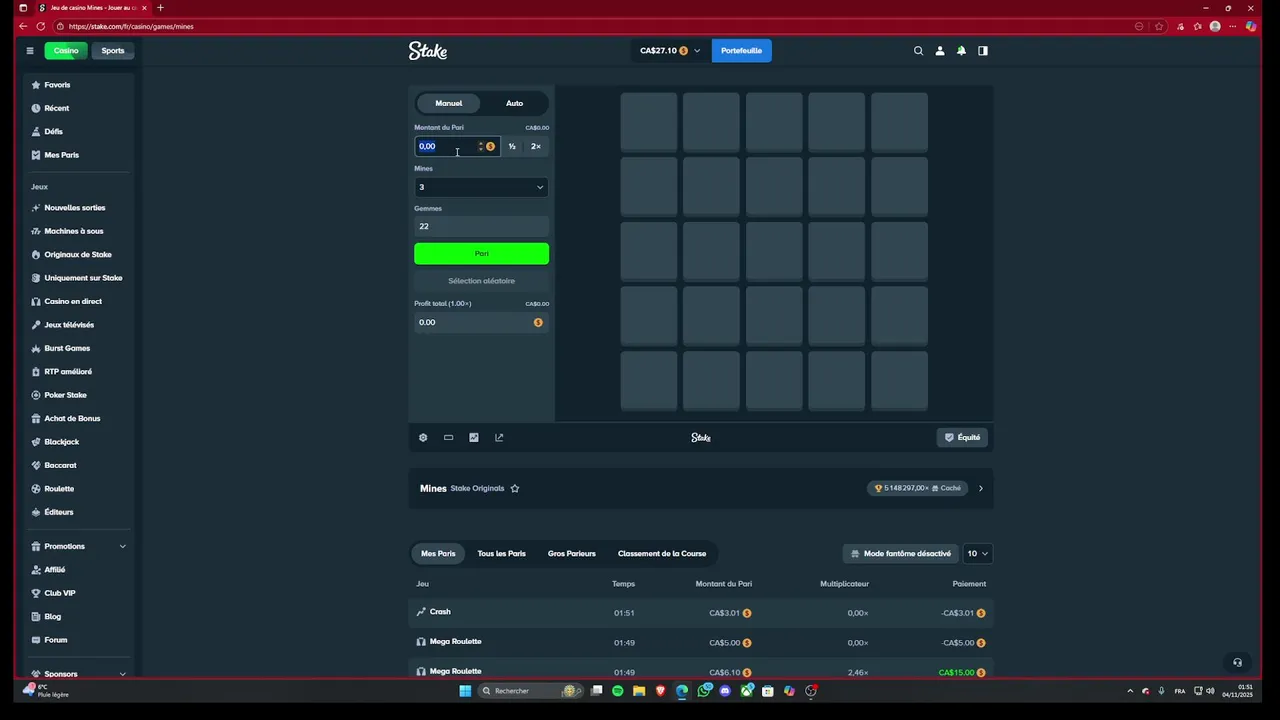The width and height of the screenshot is (1280, 720).
Task: Open the Mines count dropdown
Action: (481, 187)
